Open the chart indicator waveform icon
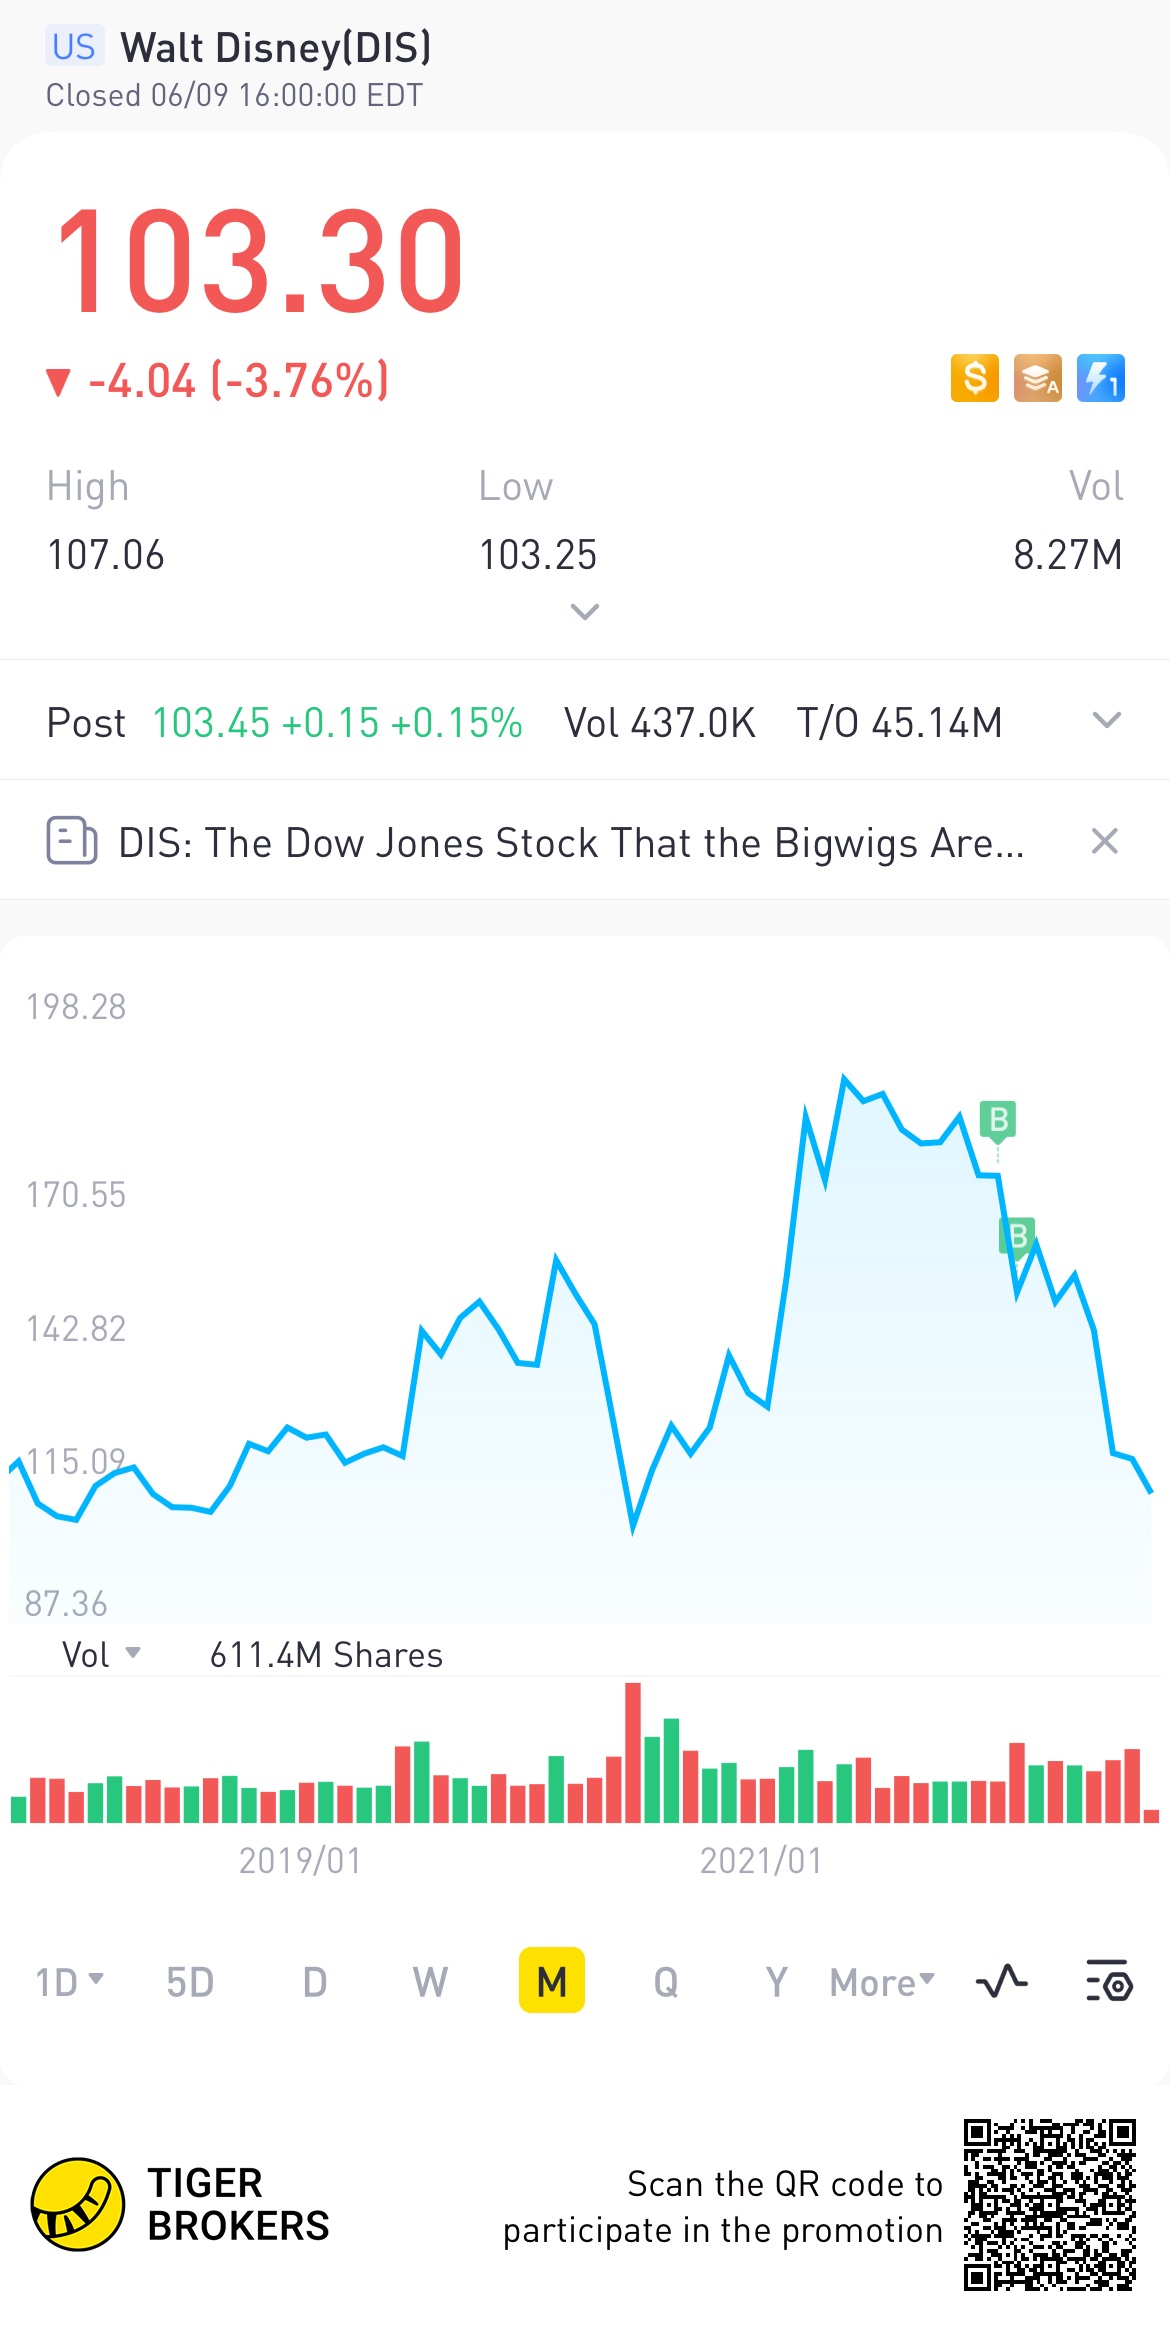The image size is (1170, 2325). point(1001,1981)
